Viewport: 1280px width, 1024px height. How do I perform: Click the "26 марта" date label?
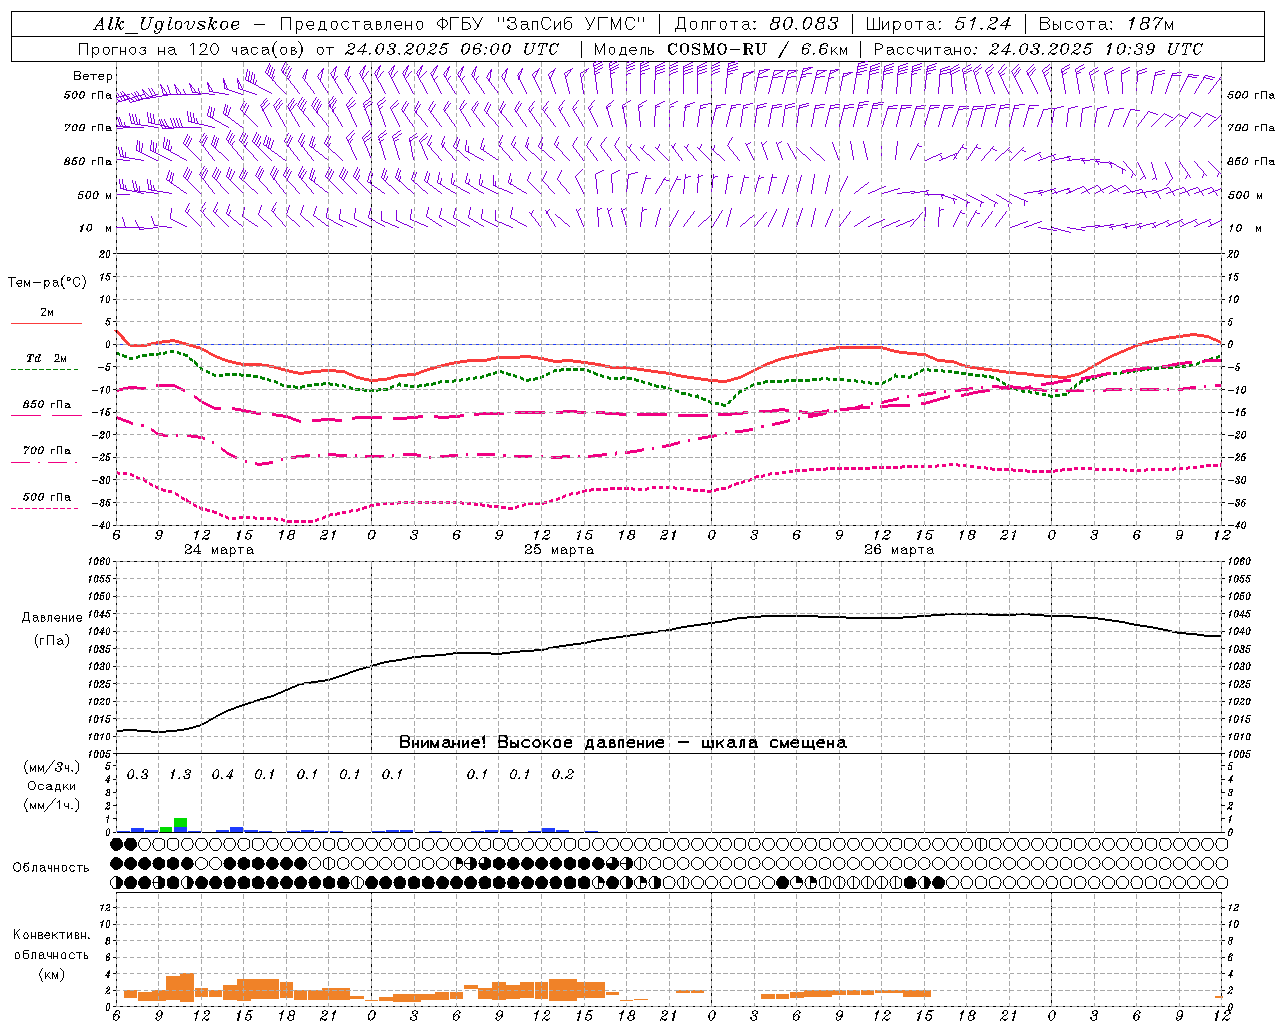pos(899,550)
